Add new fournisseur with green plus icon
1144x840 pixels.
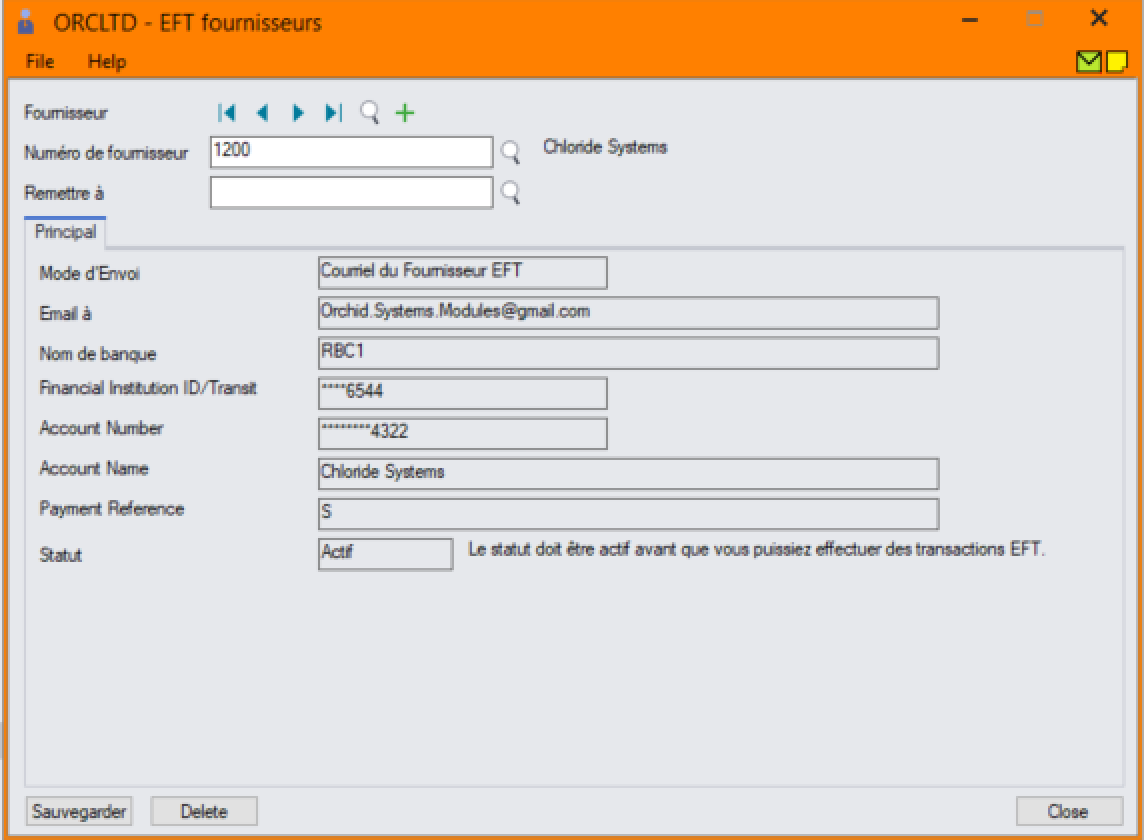[404, 113]
